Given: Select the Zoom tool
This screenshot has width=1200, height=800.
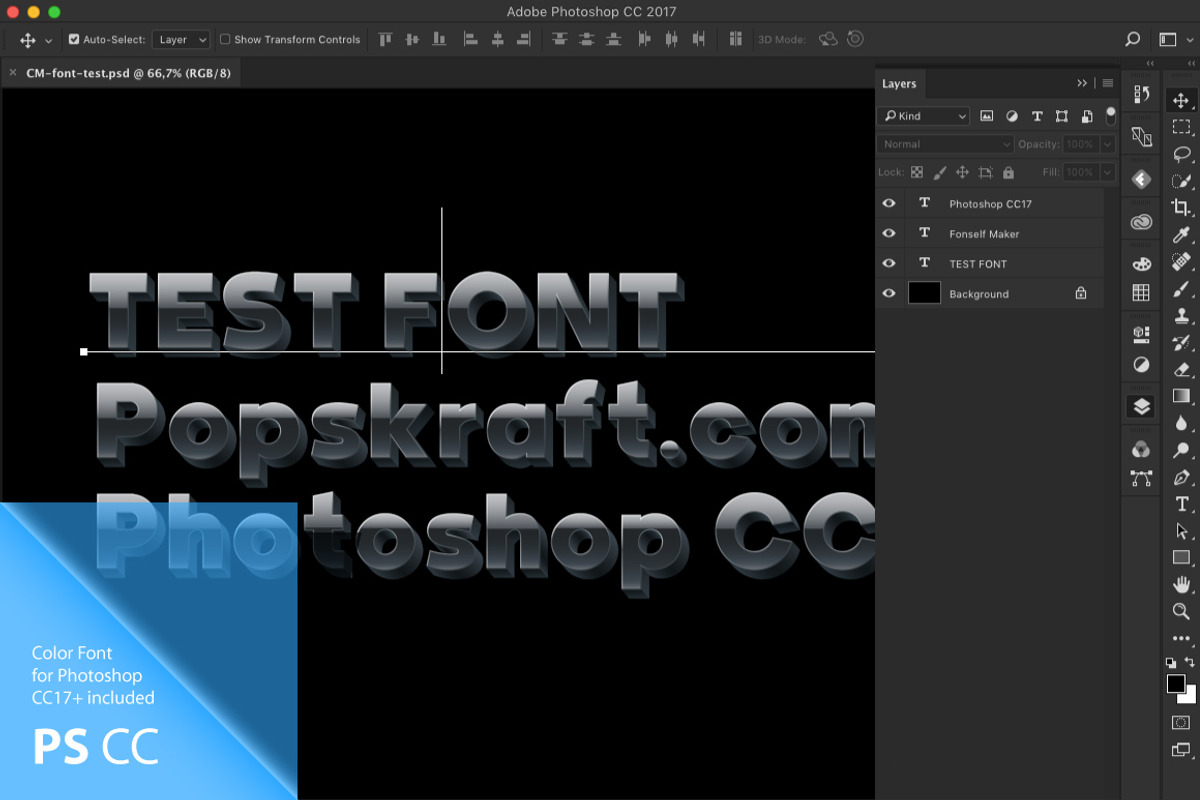Looking at the screenshot, I should click(x=1181, y=611).
